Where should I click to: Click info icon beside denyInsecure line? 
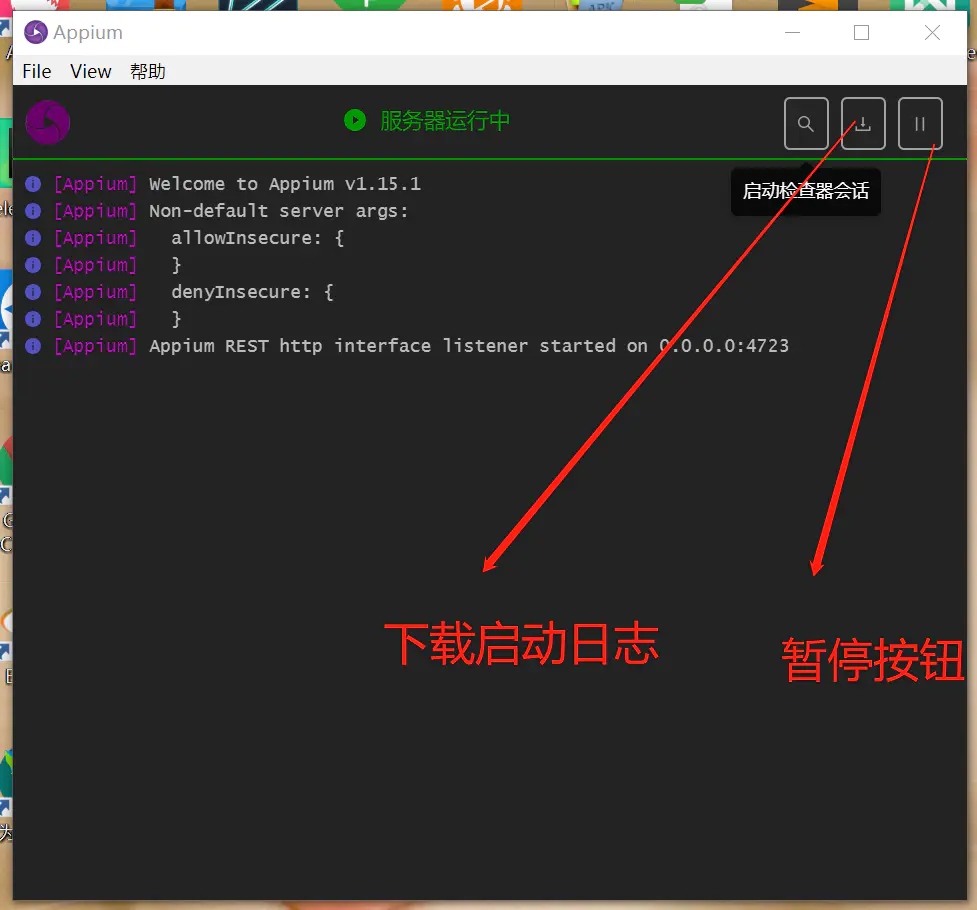point(33,292)
